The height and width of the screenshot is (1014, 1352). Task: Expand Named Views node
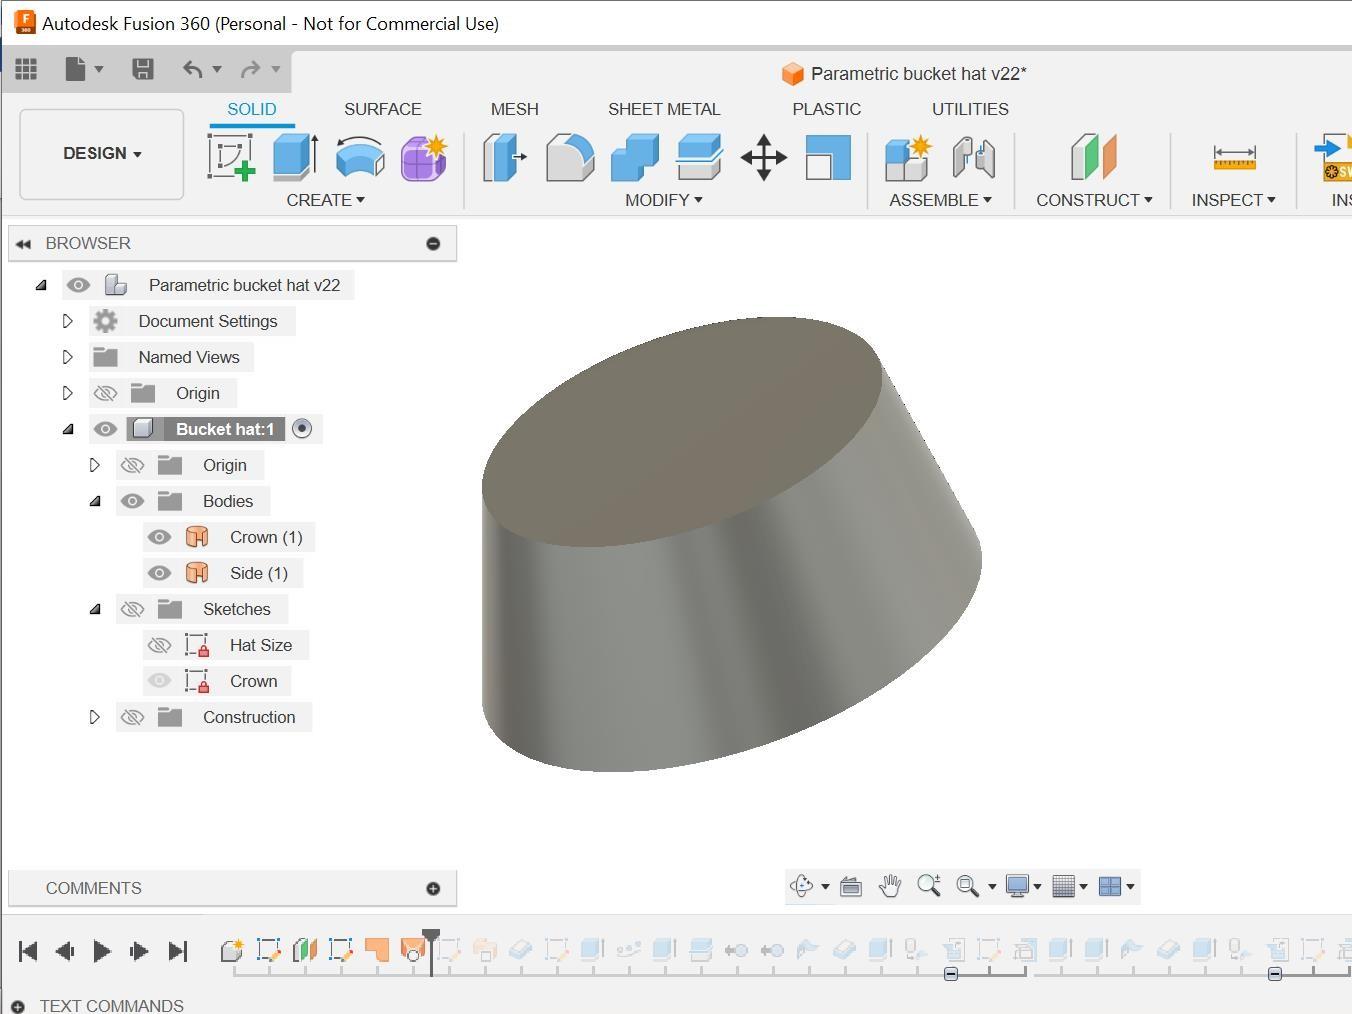coord(68,357)
